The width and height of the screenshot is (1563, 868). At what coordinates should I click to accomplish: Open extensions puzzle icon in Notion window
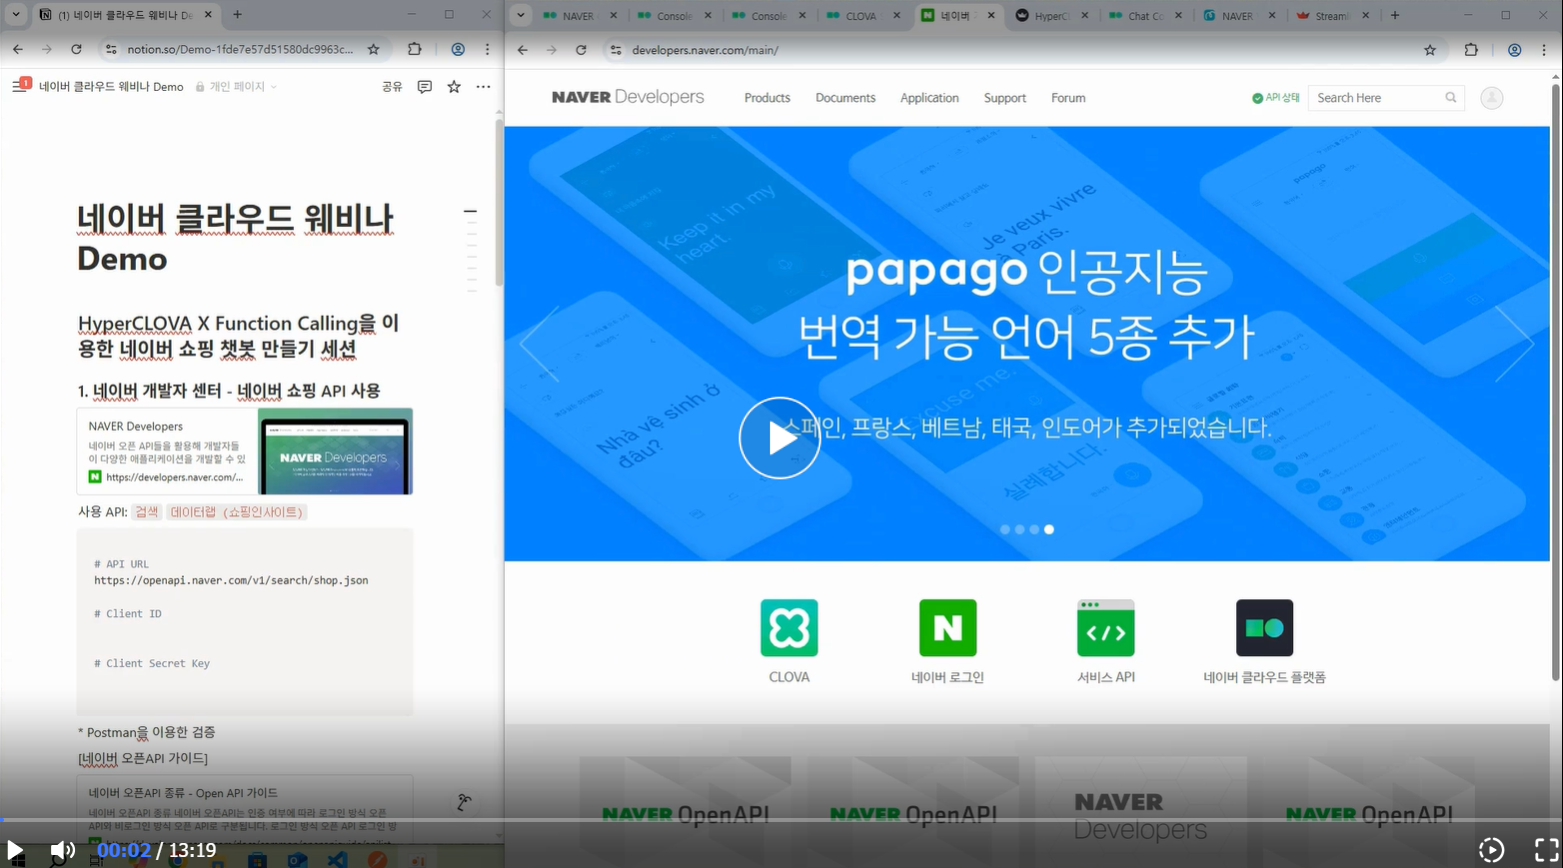click(x=414, y=49)
